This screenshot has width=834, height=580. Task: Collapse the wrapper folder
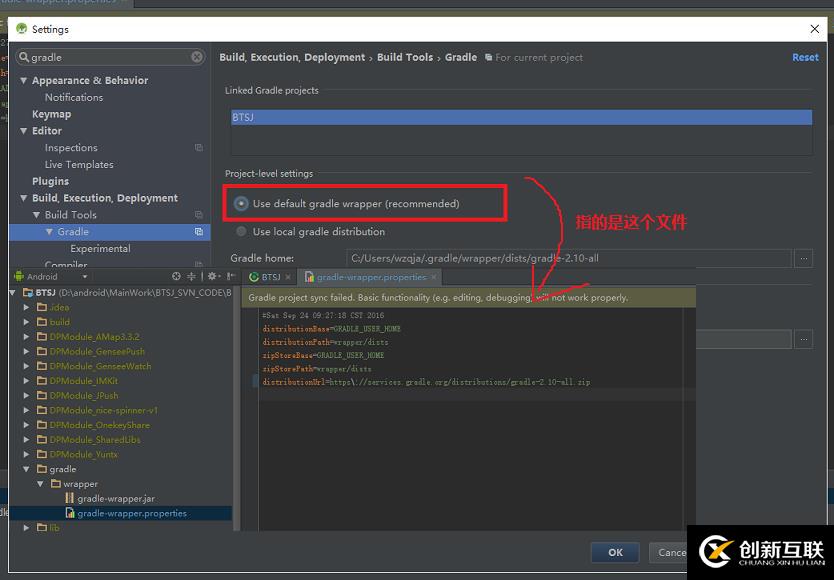(40, 483)
